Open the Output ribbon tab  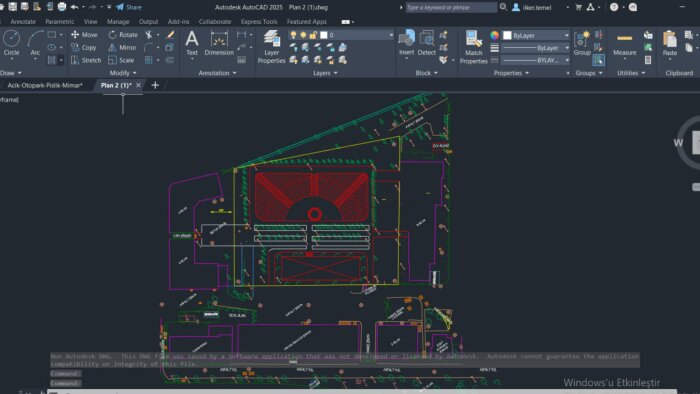coord(148,21)
